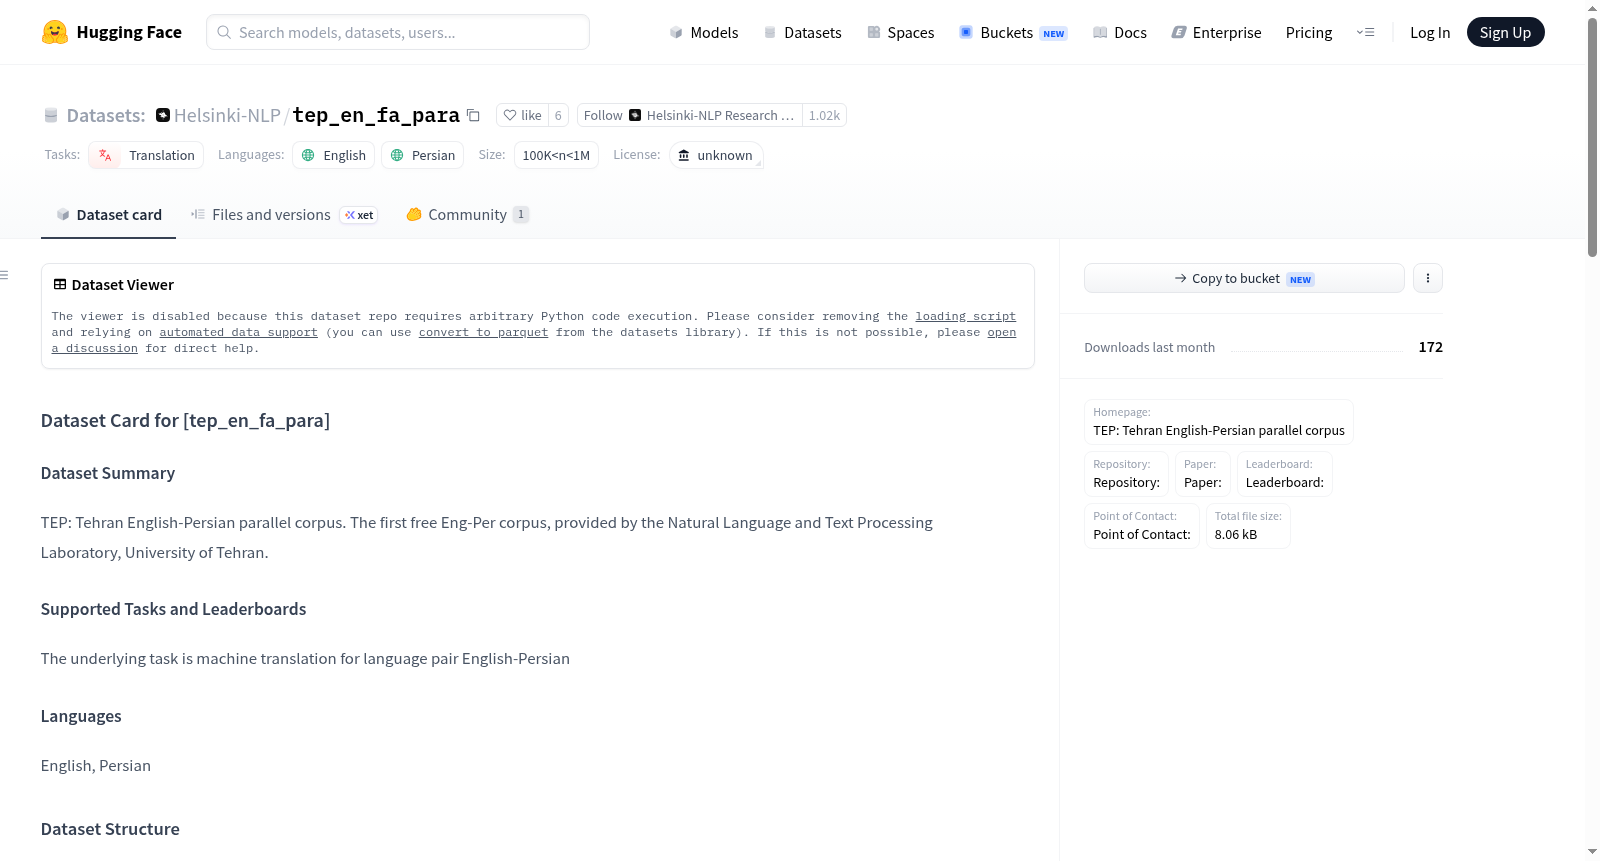Open the loading script link

pyautogui.click(x=965, y=316)
